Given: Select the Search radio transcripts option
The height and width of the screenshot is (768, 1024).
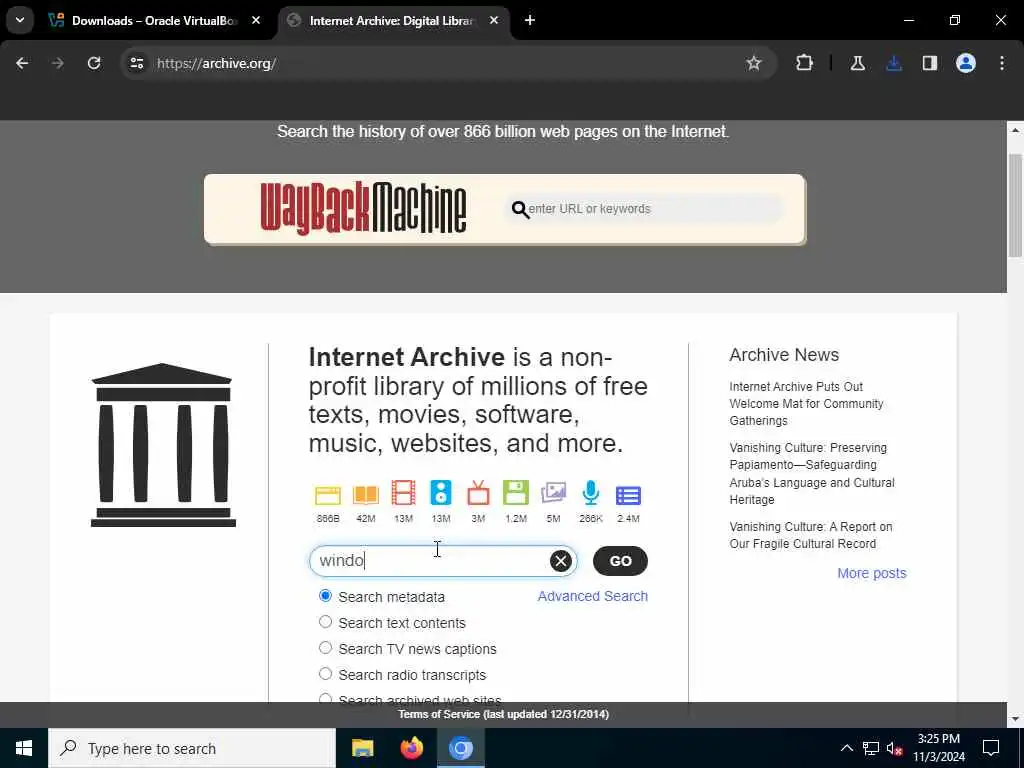Looking at the screenshot, I should pyautogui.click(x=325, y=674).
